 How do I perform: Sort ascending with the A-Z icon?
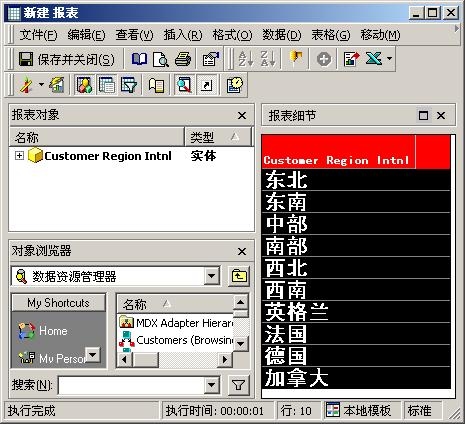246,59
